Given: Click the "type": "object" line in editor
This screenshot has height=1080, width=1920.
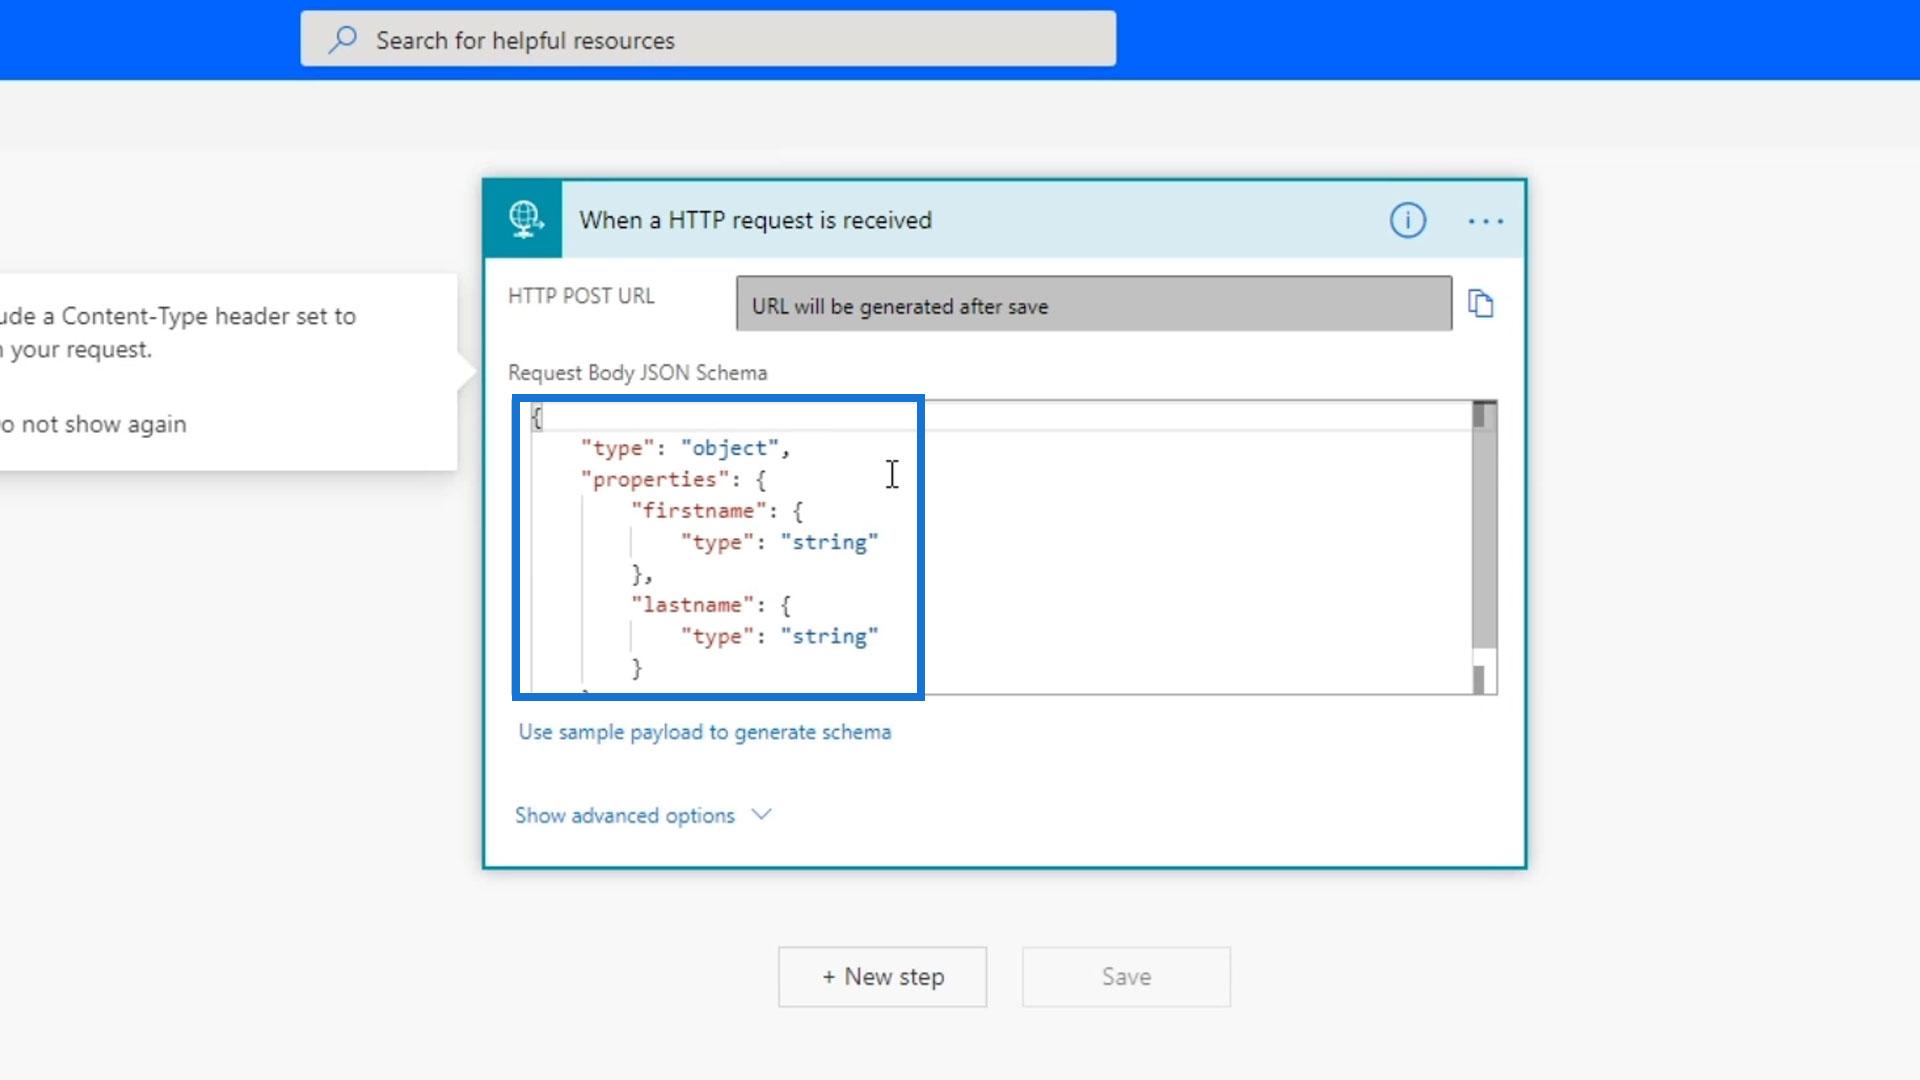Looking at the screenshot, I should tap(685, 448).
